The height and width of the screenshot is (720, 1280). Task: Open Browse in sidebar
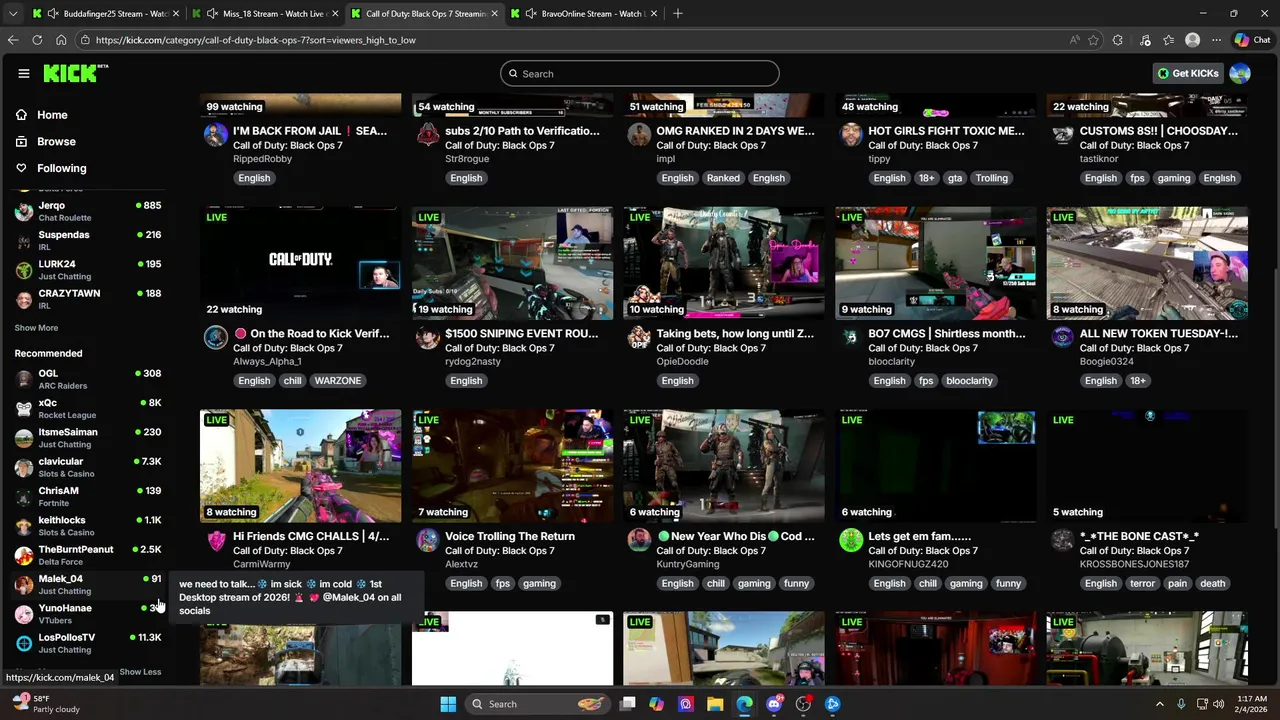56,141
